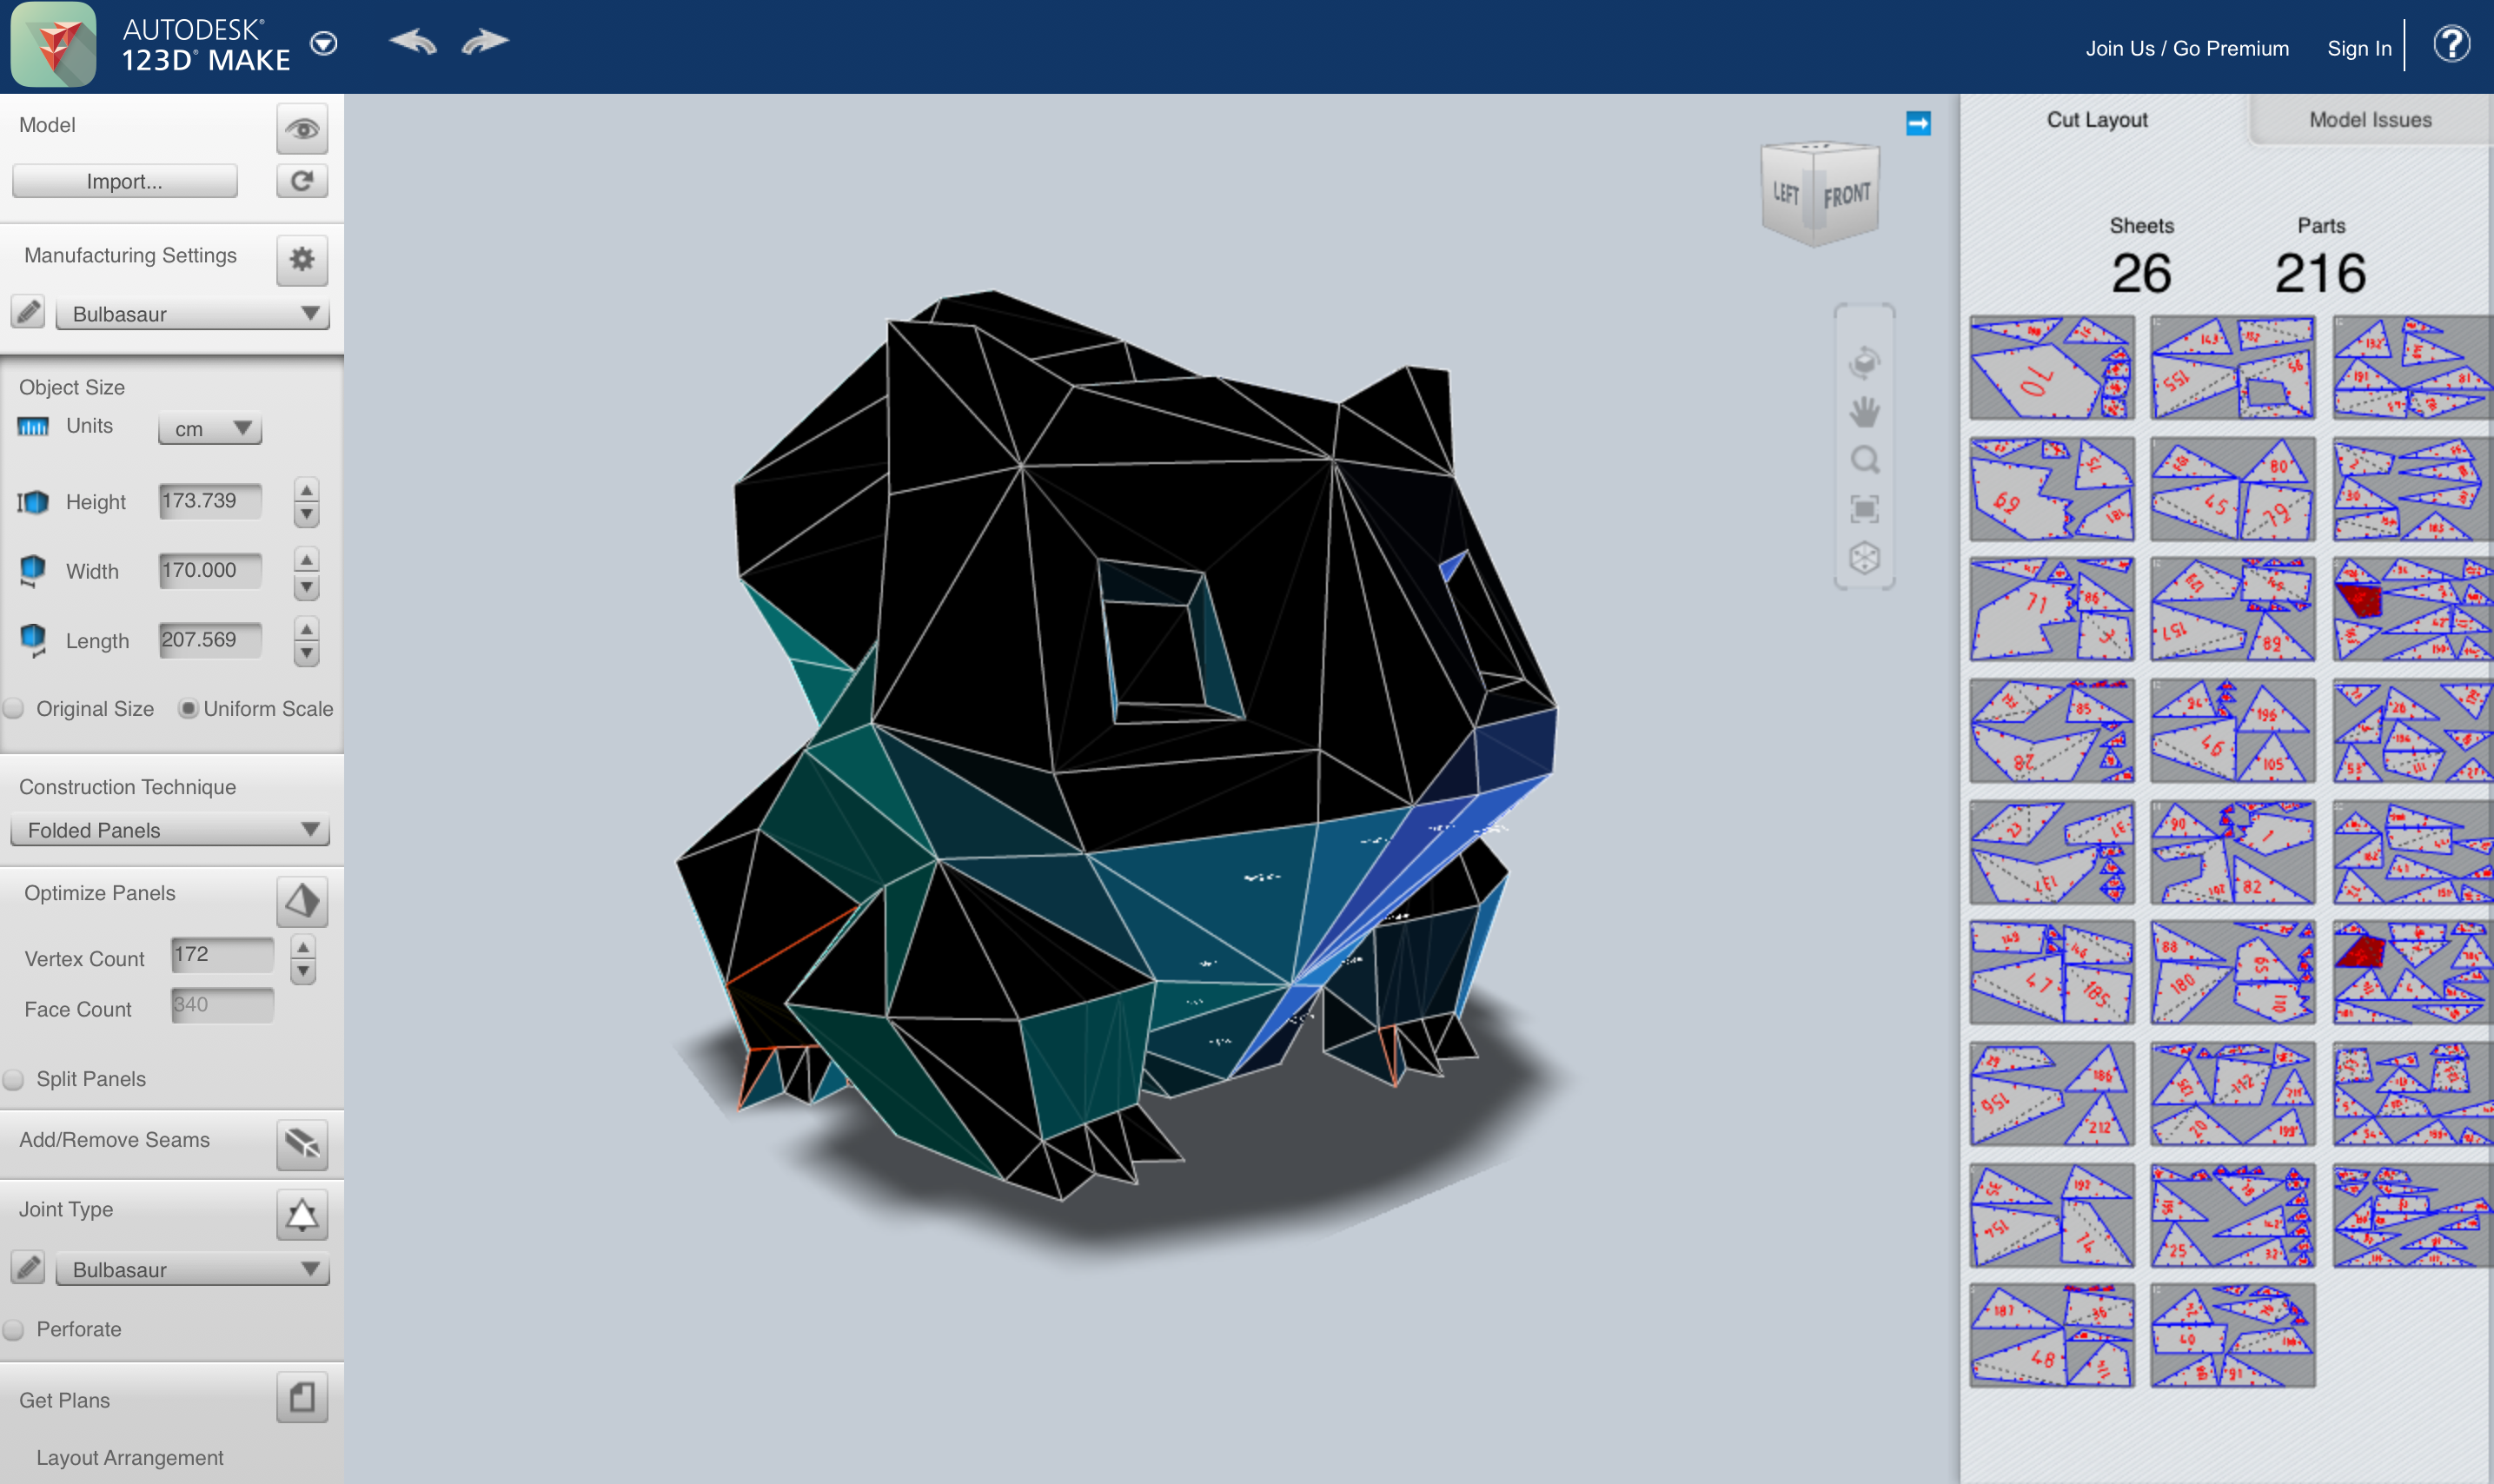Select the Original Size radio button
This screenshot has height=1484, width=2494.
pyautogui.click(x=15, y=709)
